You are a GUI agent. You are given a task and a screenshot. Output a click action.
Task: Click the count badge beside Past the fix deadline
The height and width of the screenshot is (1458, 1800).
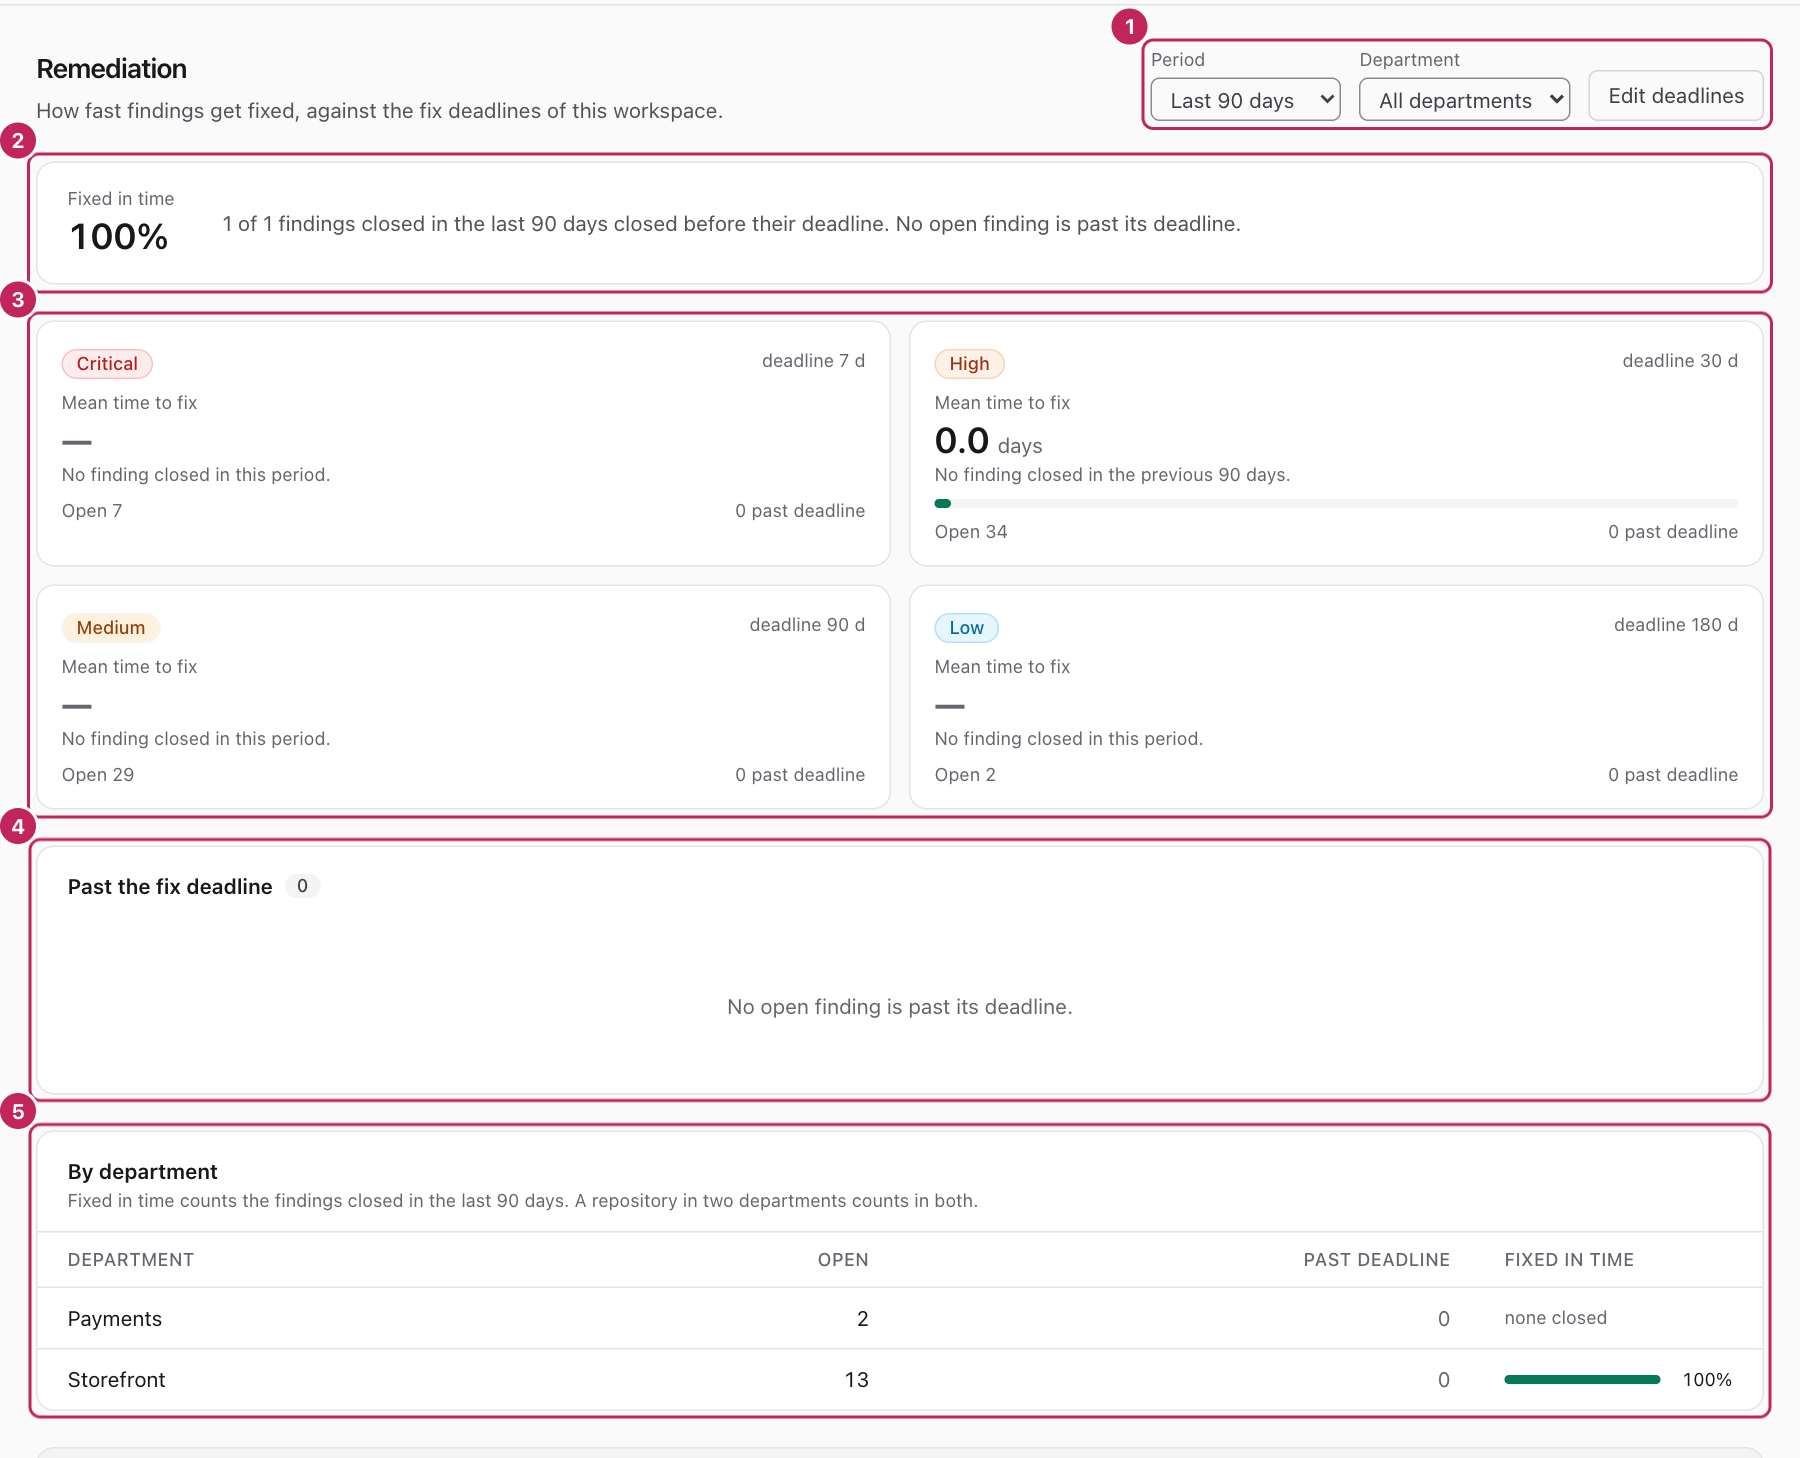coord(302,886)
